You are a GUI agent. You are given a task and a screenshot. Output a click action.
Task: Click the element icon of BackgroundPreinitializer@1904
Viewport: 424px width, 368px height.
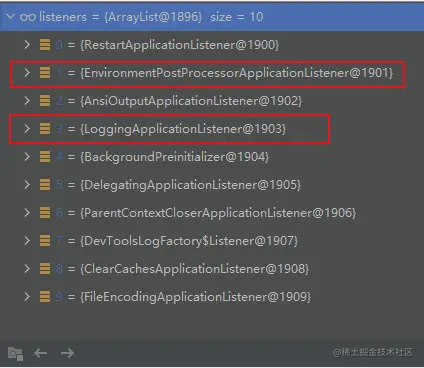(45, 156)
